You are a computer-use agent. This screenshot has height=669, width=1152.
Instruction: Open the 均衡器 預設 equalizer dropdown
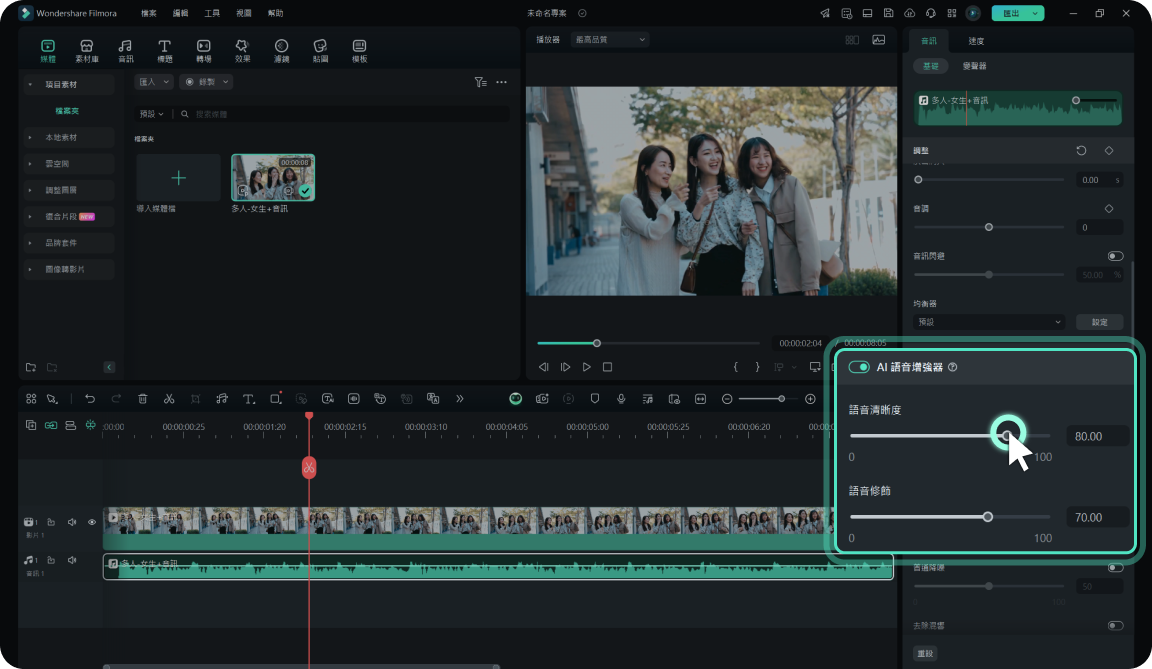[989, 322]
